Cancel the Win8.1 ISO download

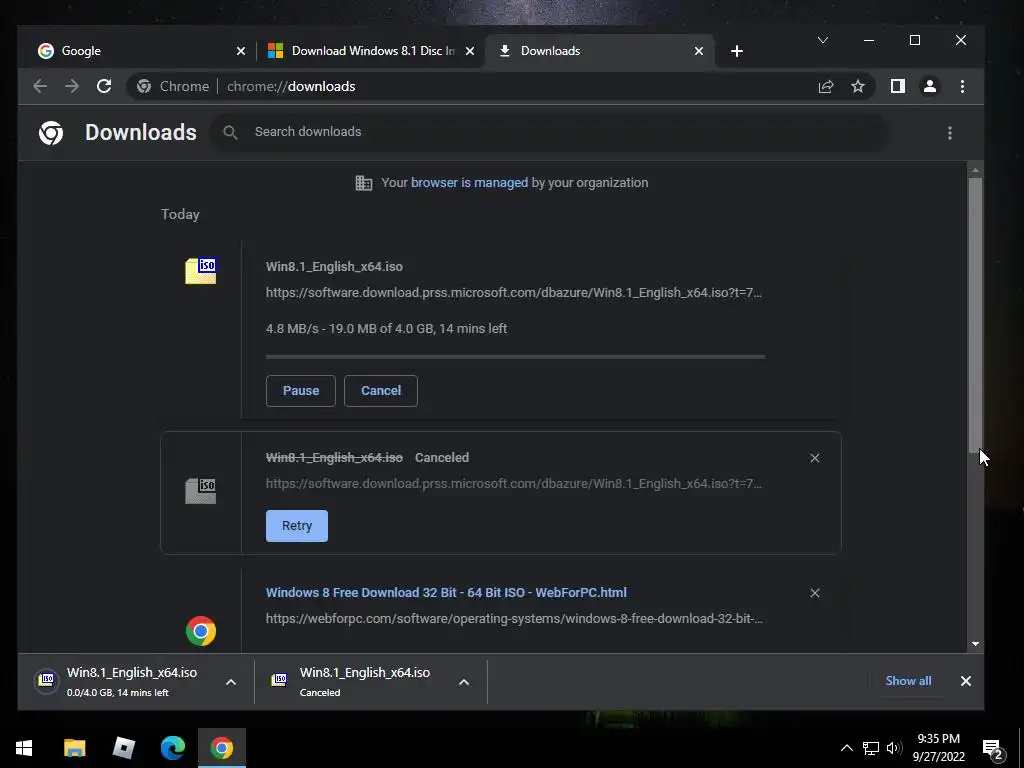pos(381,391)
